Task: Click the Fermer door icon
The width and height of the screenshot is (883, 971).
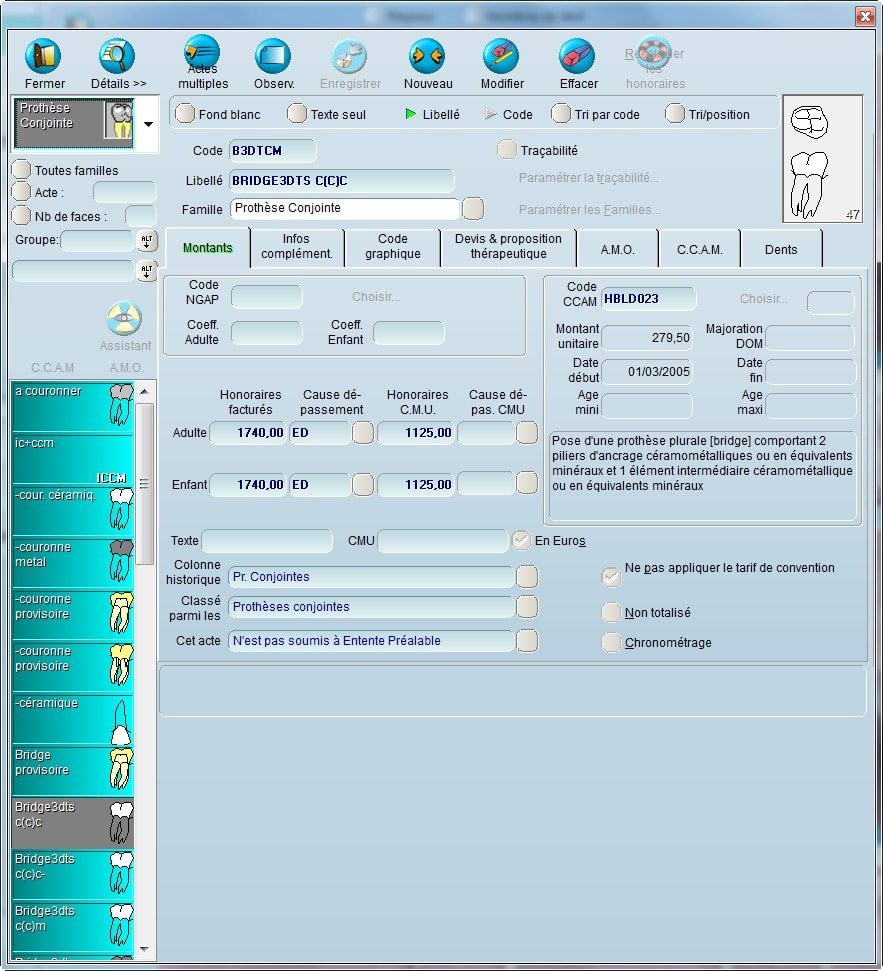Action: [43, 57]
